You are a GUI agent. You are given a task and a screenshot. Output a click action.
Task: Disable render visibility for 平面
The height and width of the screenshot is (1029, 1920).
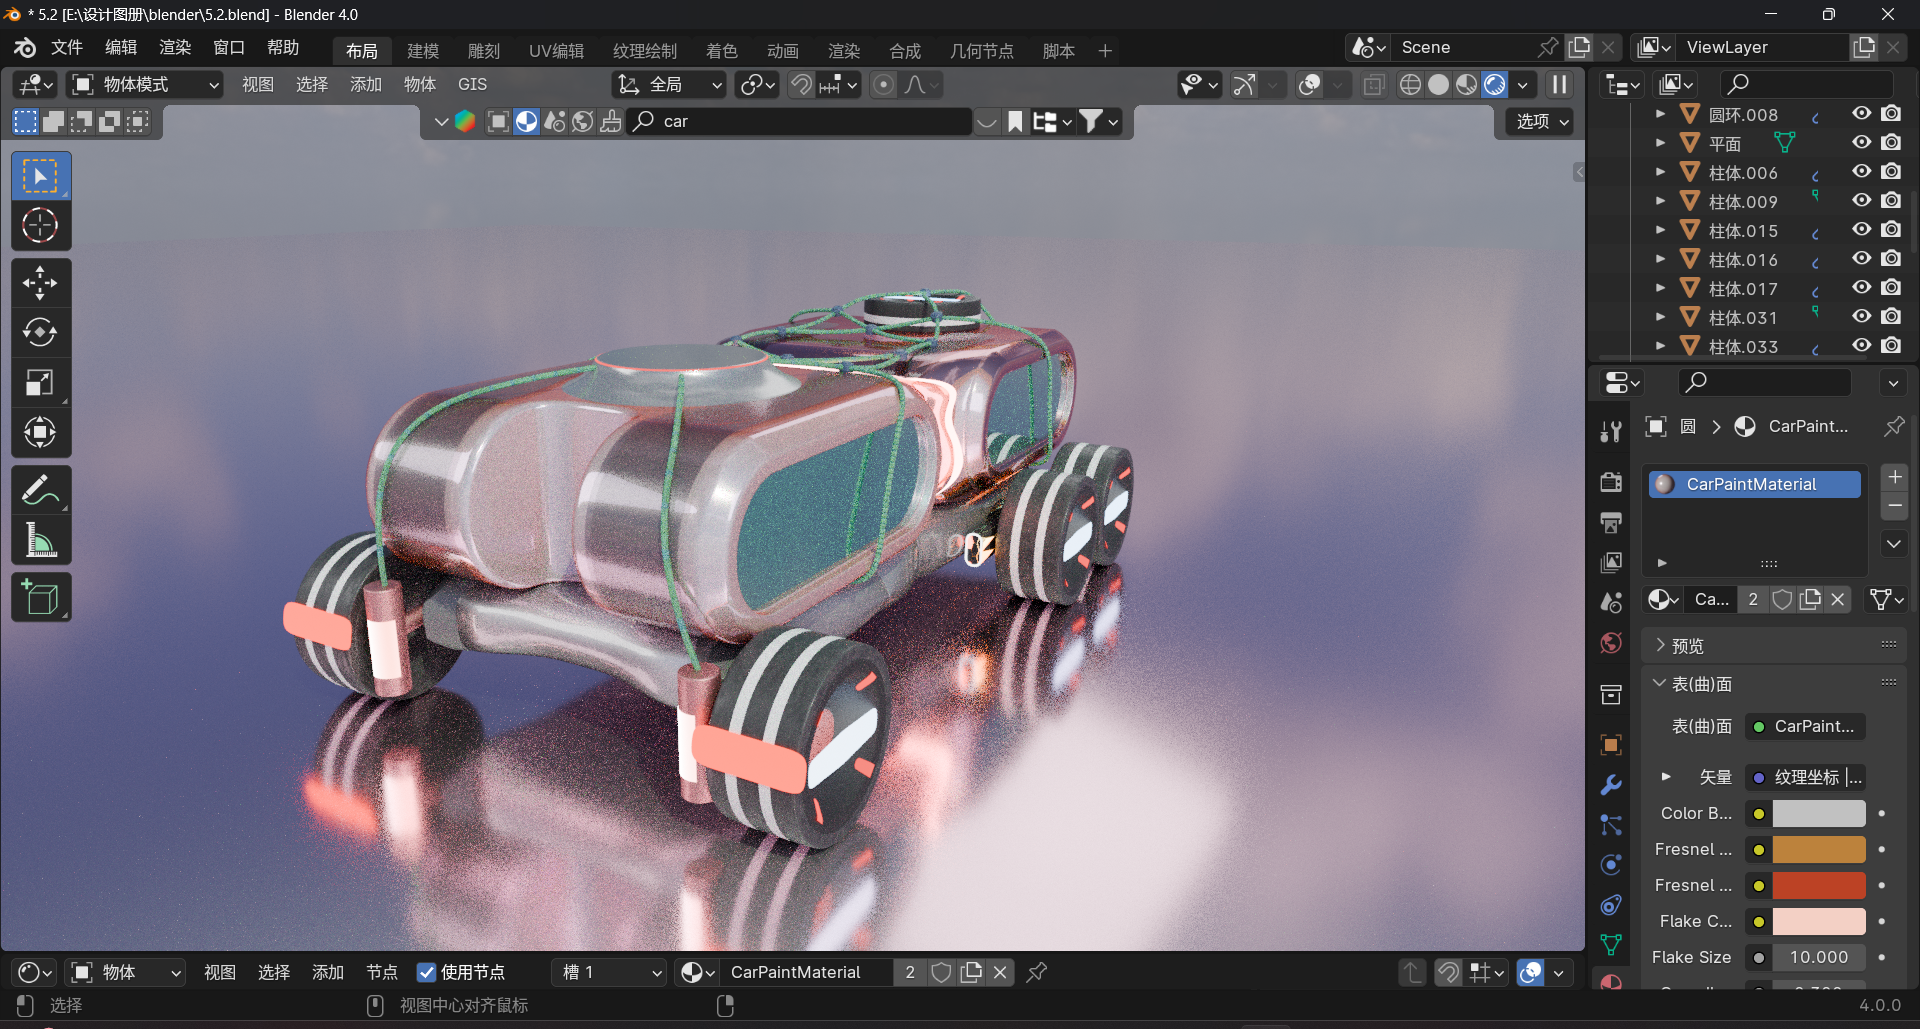[1891, 142]
